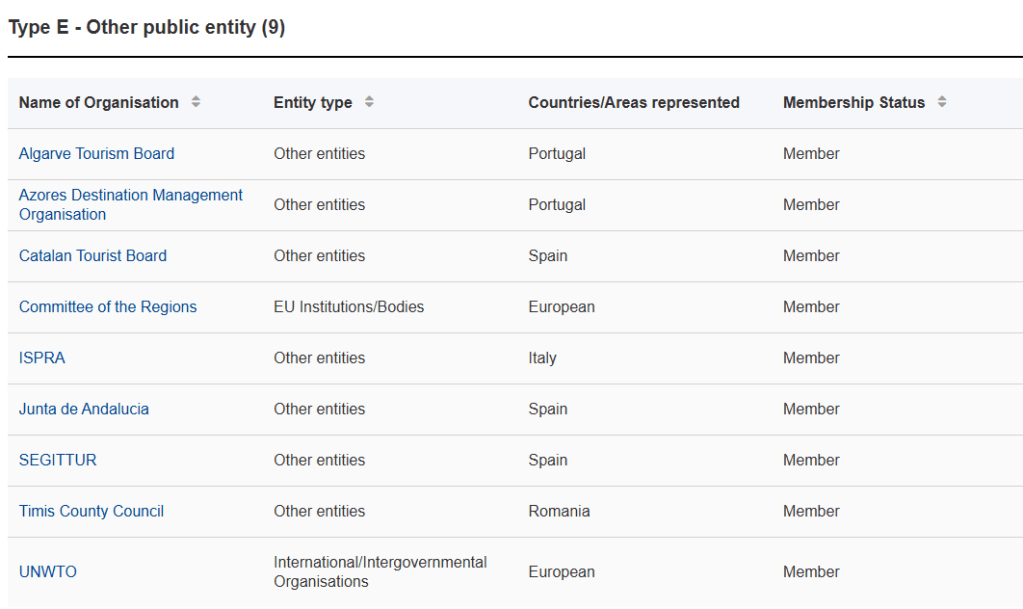Click the Name of Organisation header text

[x=99, y=102]
